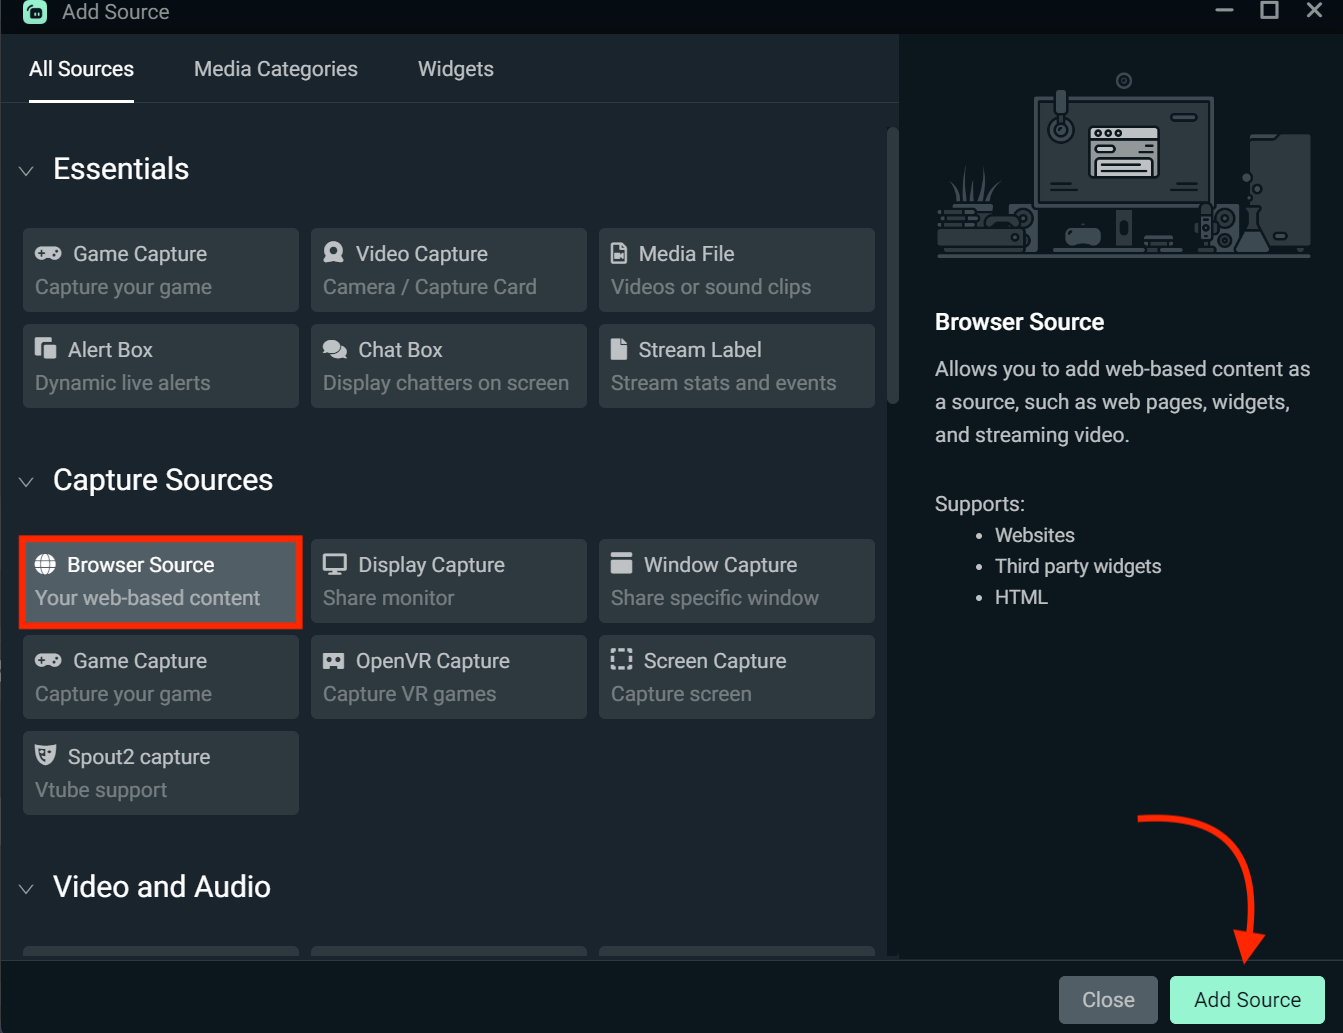Click the green Add Source button
Screen dimensions: 1343x1033
(1246, 999)
